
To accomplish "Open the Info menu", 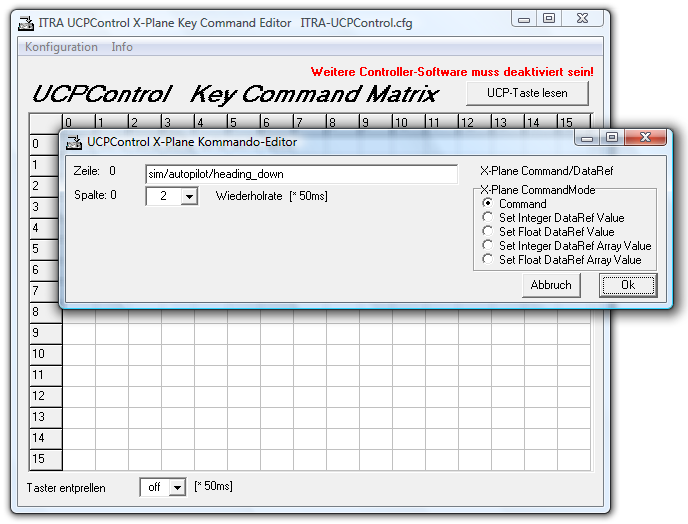I will [x=122, y=47].
